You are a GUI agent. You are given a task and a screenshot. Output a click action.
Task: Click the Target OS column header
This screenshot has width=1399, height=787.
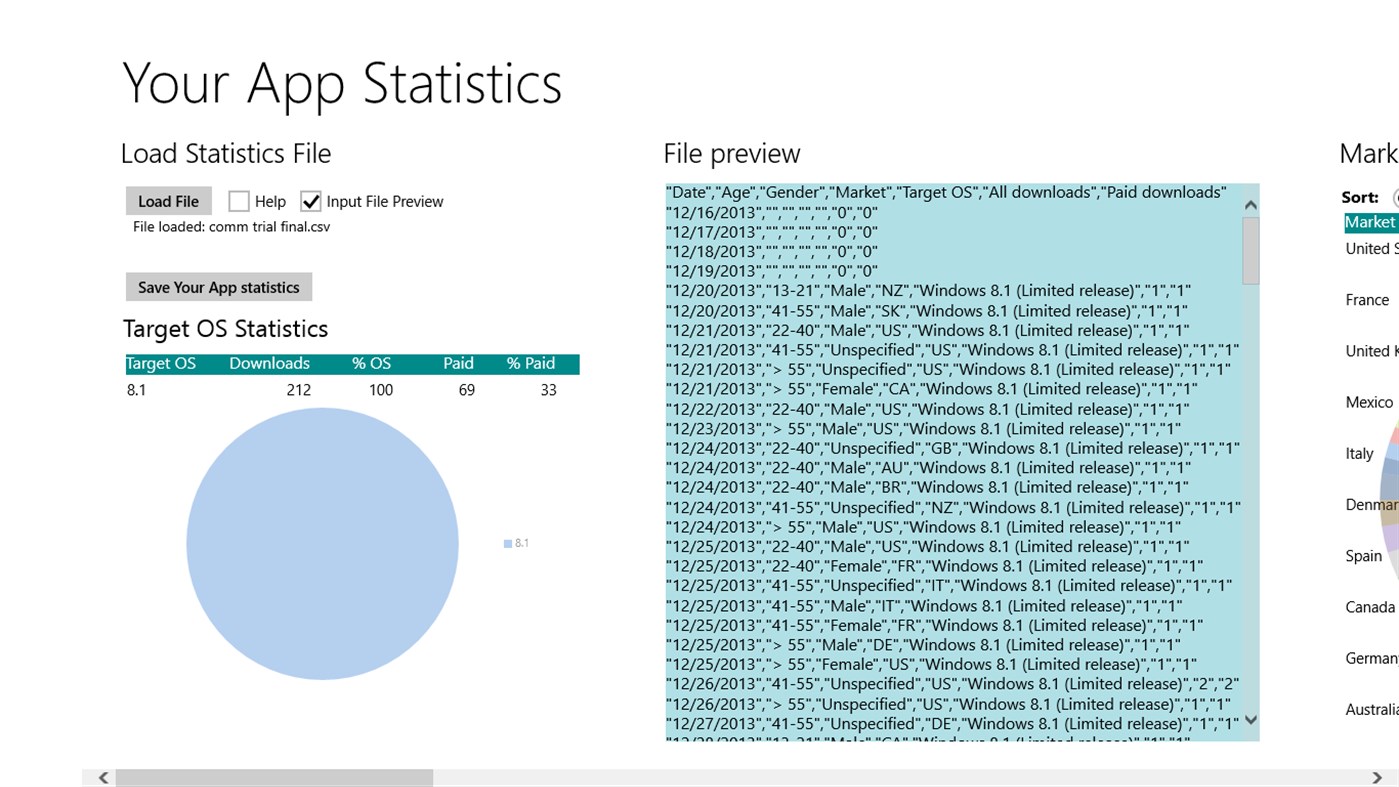click(x=160, y=363)
